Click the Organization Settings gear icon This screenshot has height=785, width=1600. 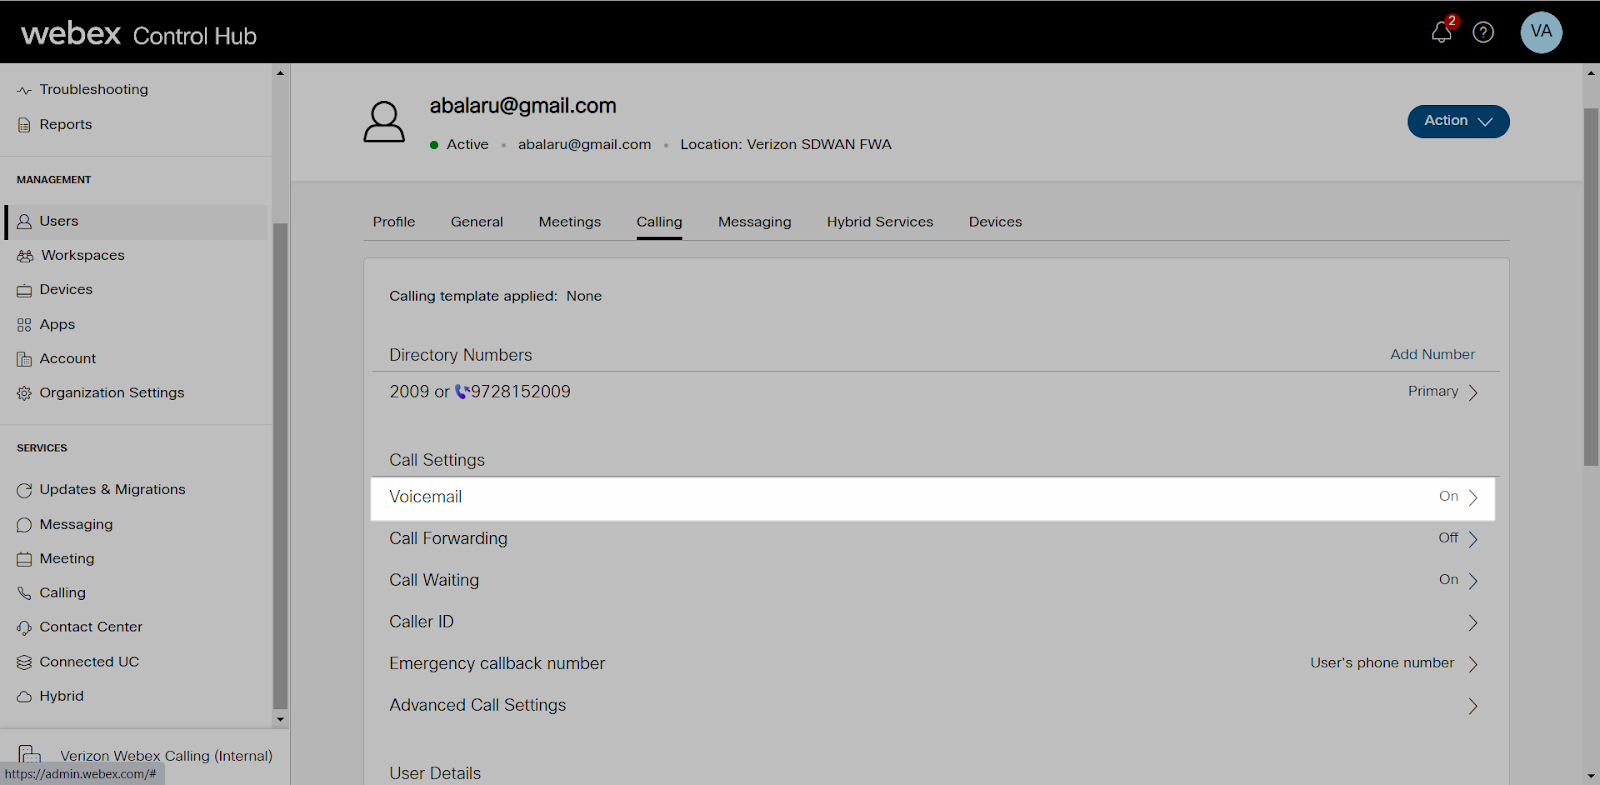coord(24,393)
